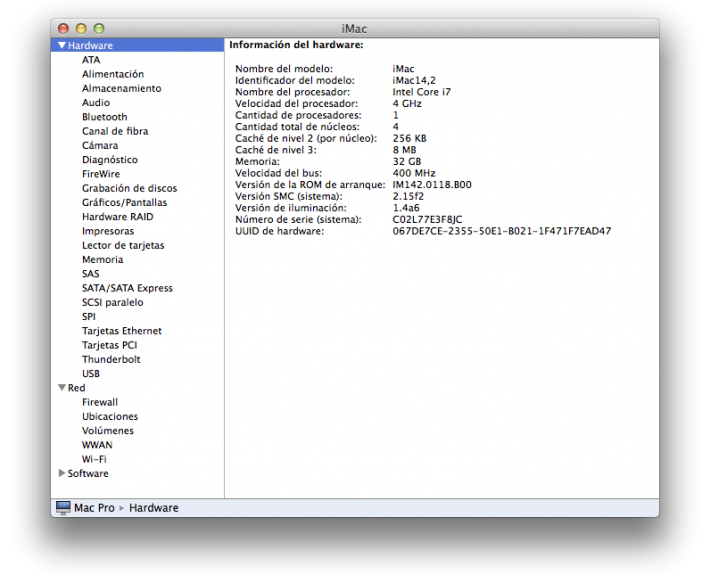Select Audio hardware entry
This screenshot has height=575, width=710.
(x=96, y=102)
